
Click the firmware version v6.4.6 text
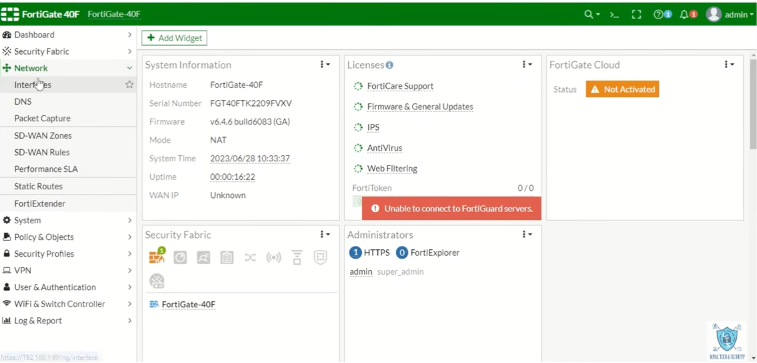(x=250, y=122)
